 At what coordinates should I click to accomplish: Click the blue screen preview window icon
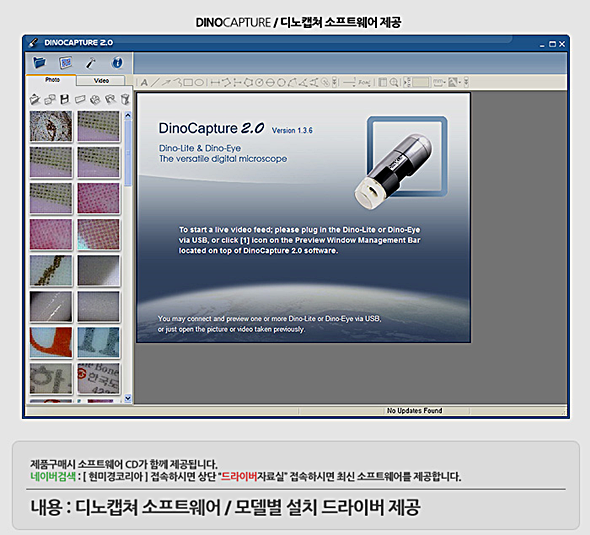[x=65, y=62]
